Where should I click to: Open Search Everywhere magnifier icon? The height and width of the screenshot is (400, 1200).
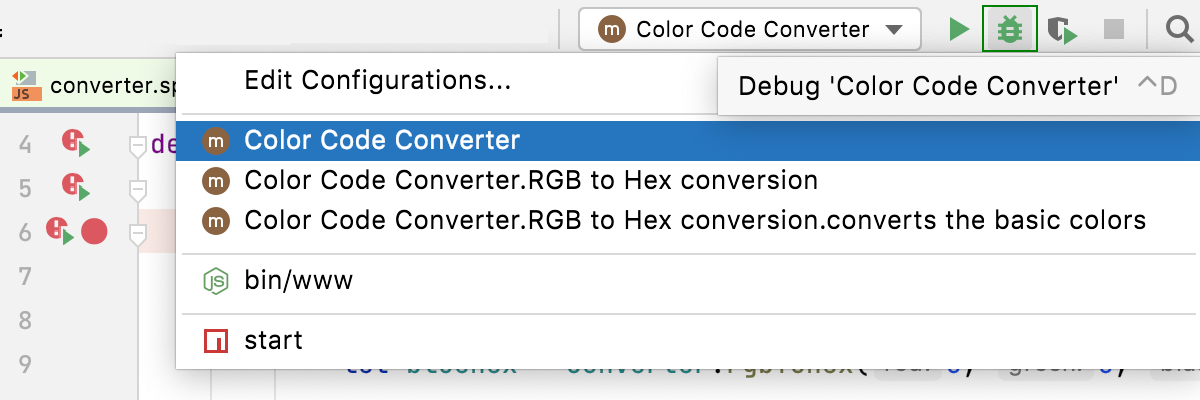tap(1178, 30)
